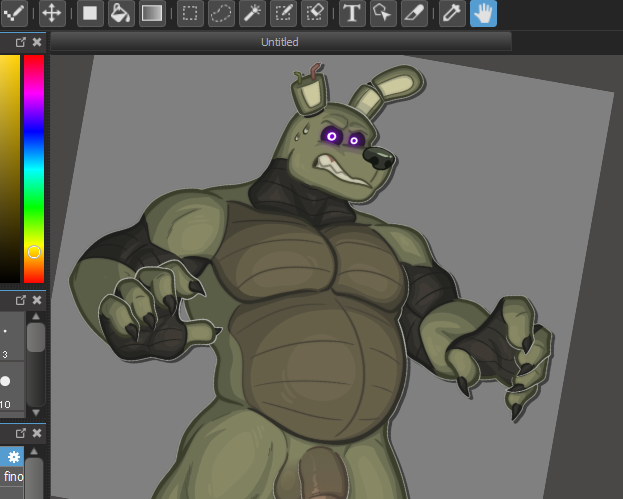Click the hue bar circular handle

34,252
